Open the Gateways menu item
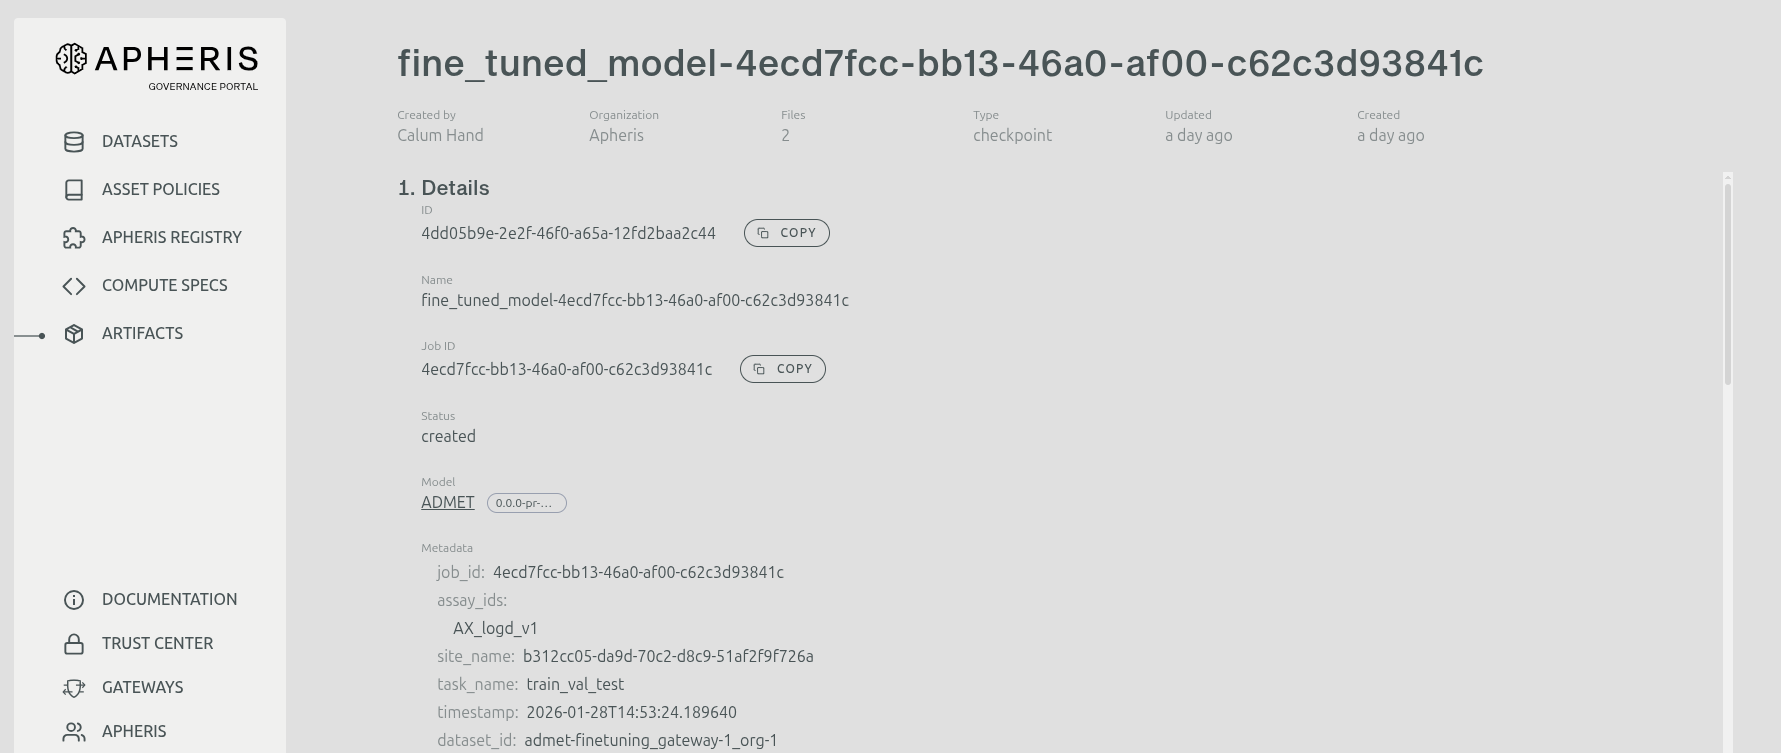This screenshot has width=1781, height=753. [142, 688]
